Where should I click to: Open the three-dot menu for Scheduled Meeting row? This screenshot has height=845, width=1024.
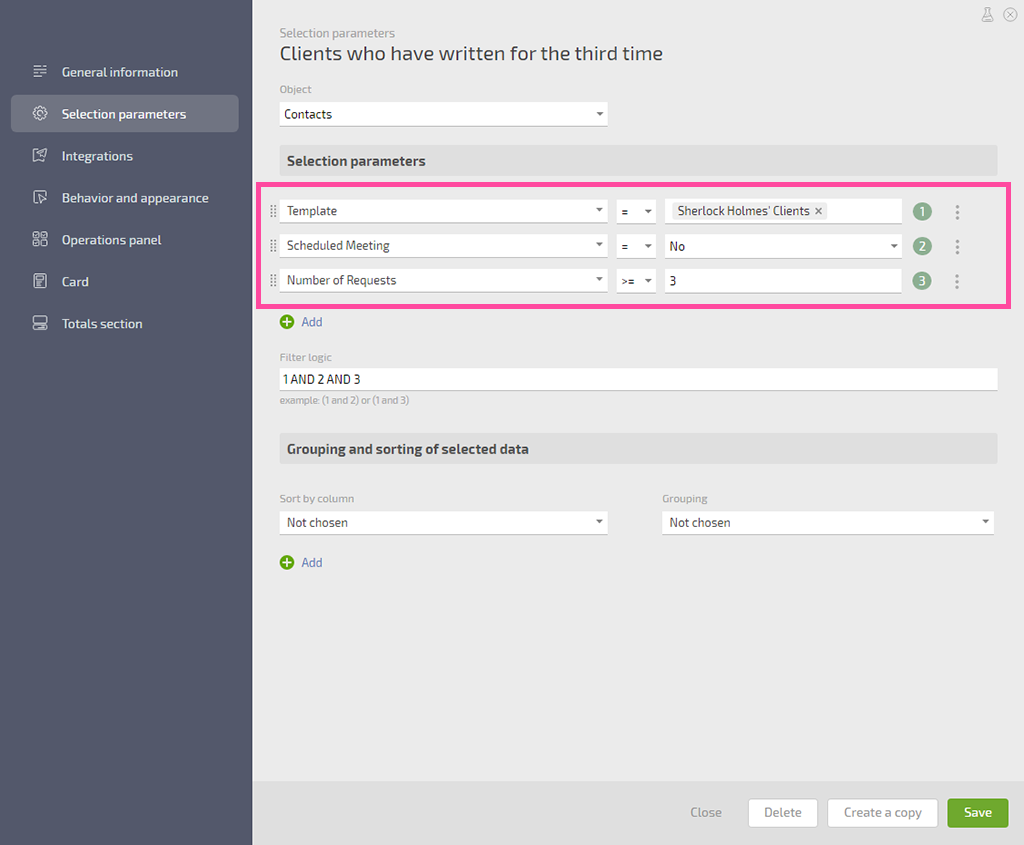point(957,246)
